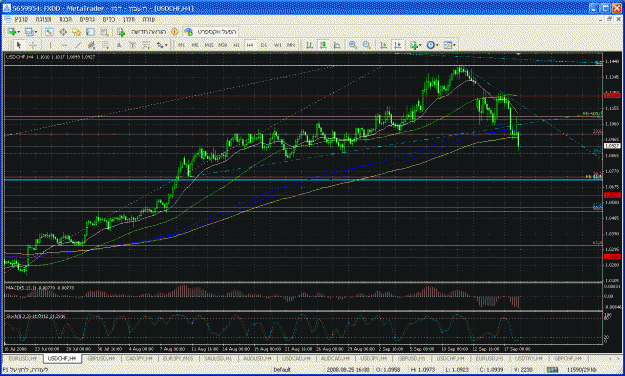Image resolution: width=625 pixels, height=376 pixels.
Task: Switch to the EURUSD,H4 chart tab
Action: [x=22, y=359]
